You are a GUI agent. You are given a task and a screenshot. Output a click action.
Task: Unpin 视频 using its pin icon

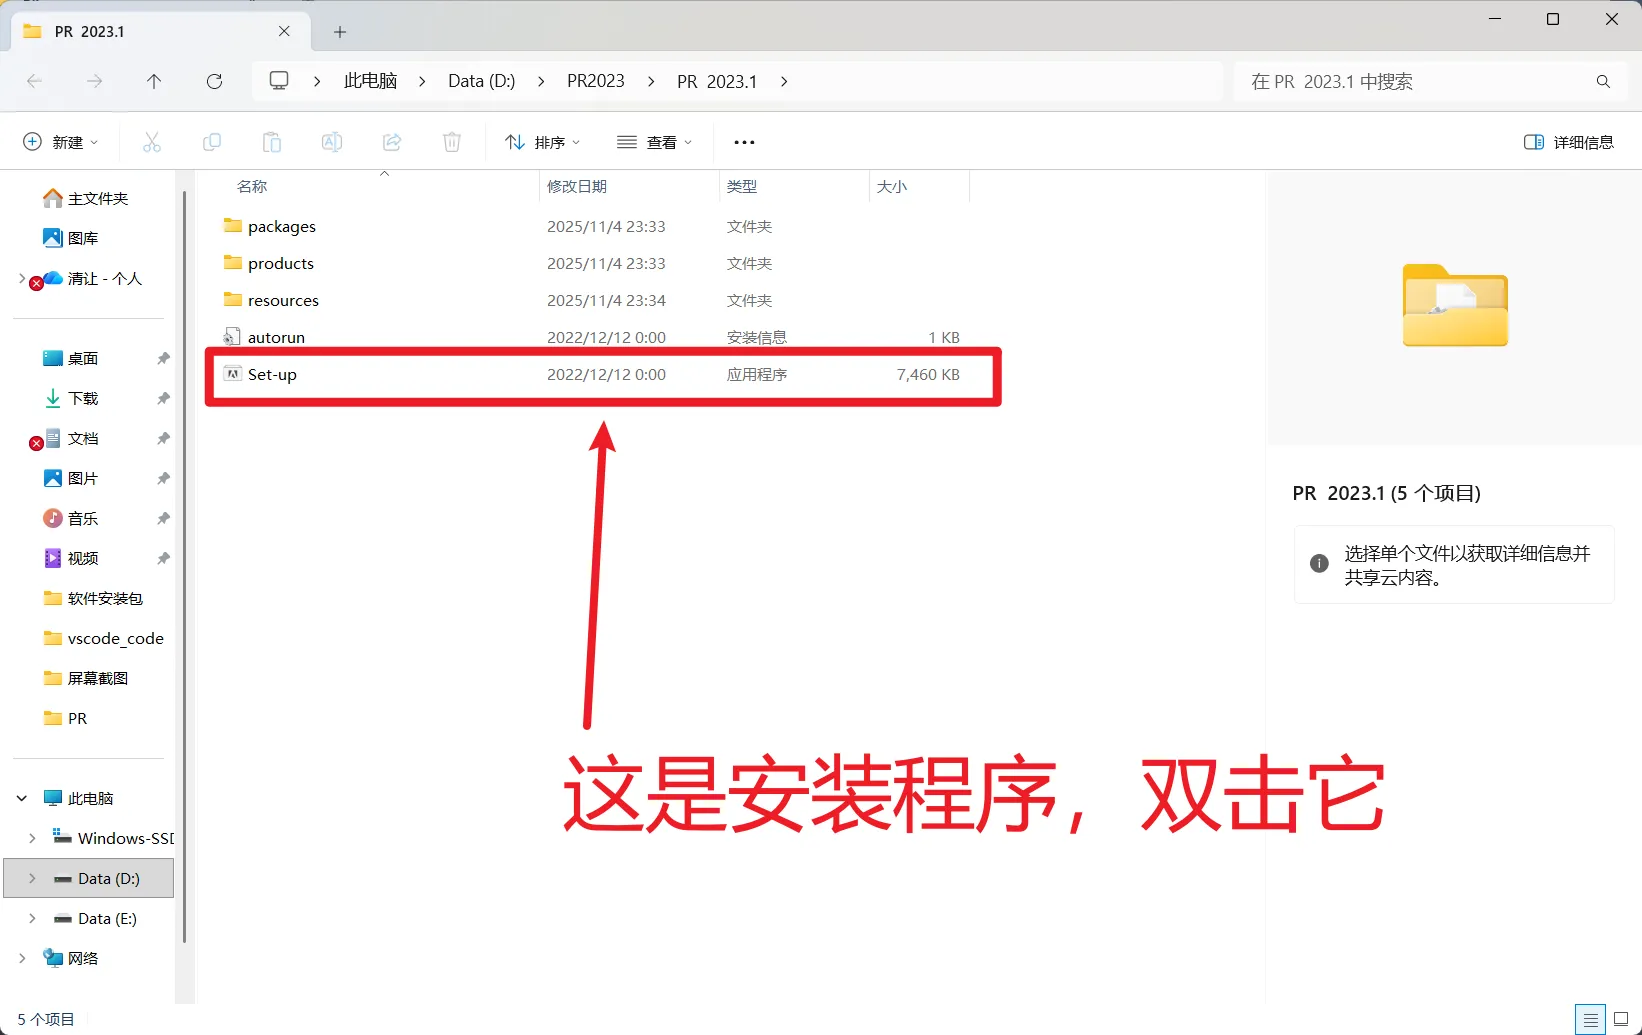(x=163, y=558)
